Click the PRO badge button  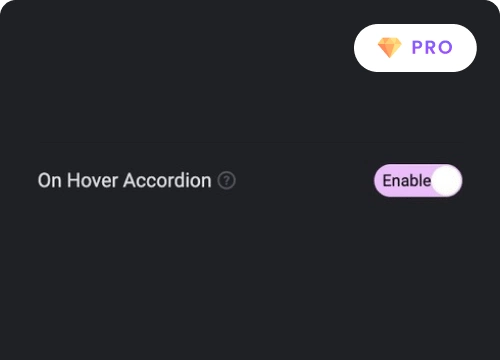[x=415, y=48]
